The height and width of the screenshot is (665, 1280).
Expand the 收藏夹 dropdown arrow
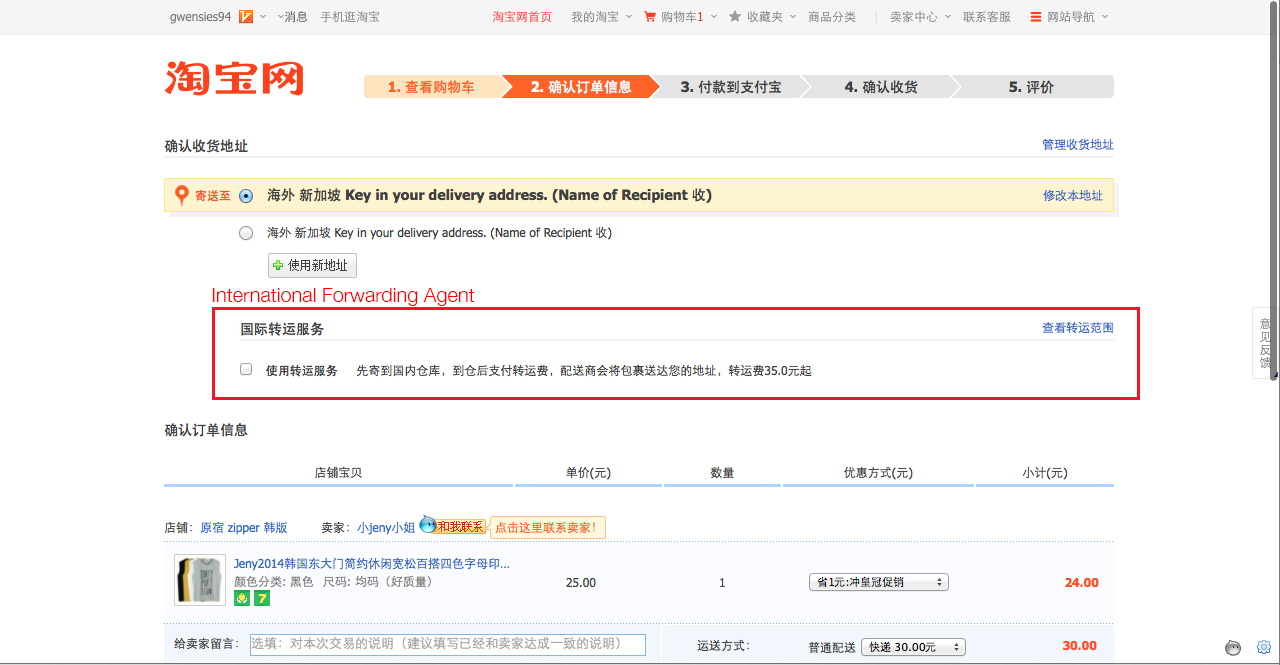point(793,16)
